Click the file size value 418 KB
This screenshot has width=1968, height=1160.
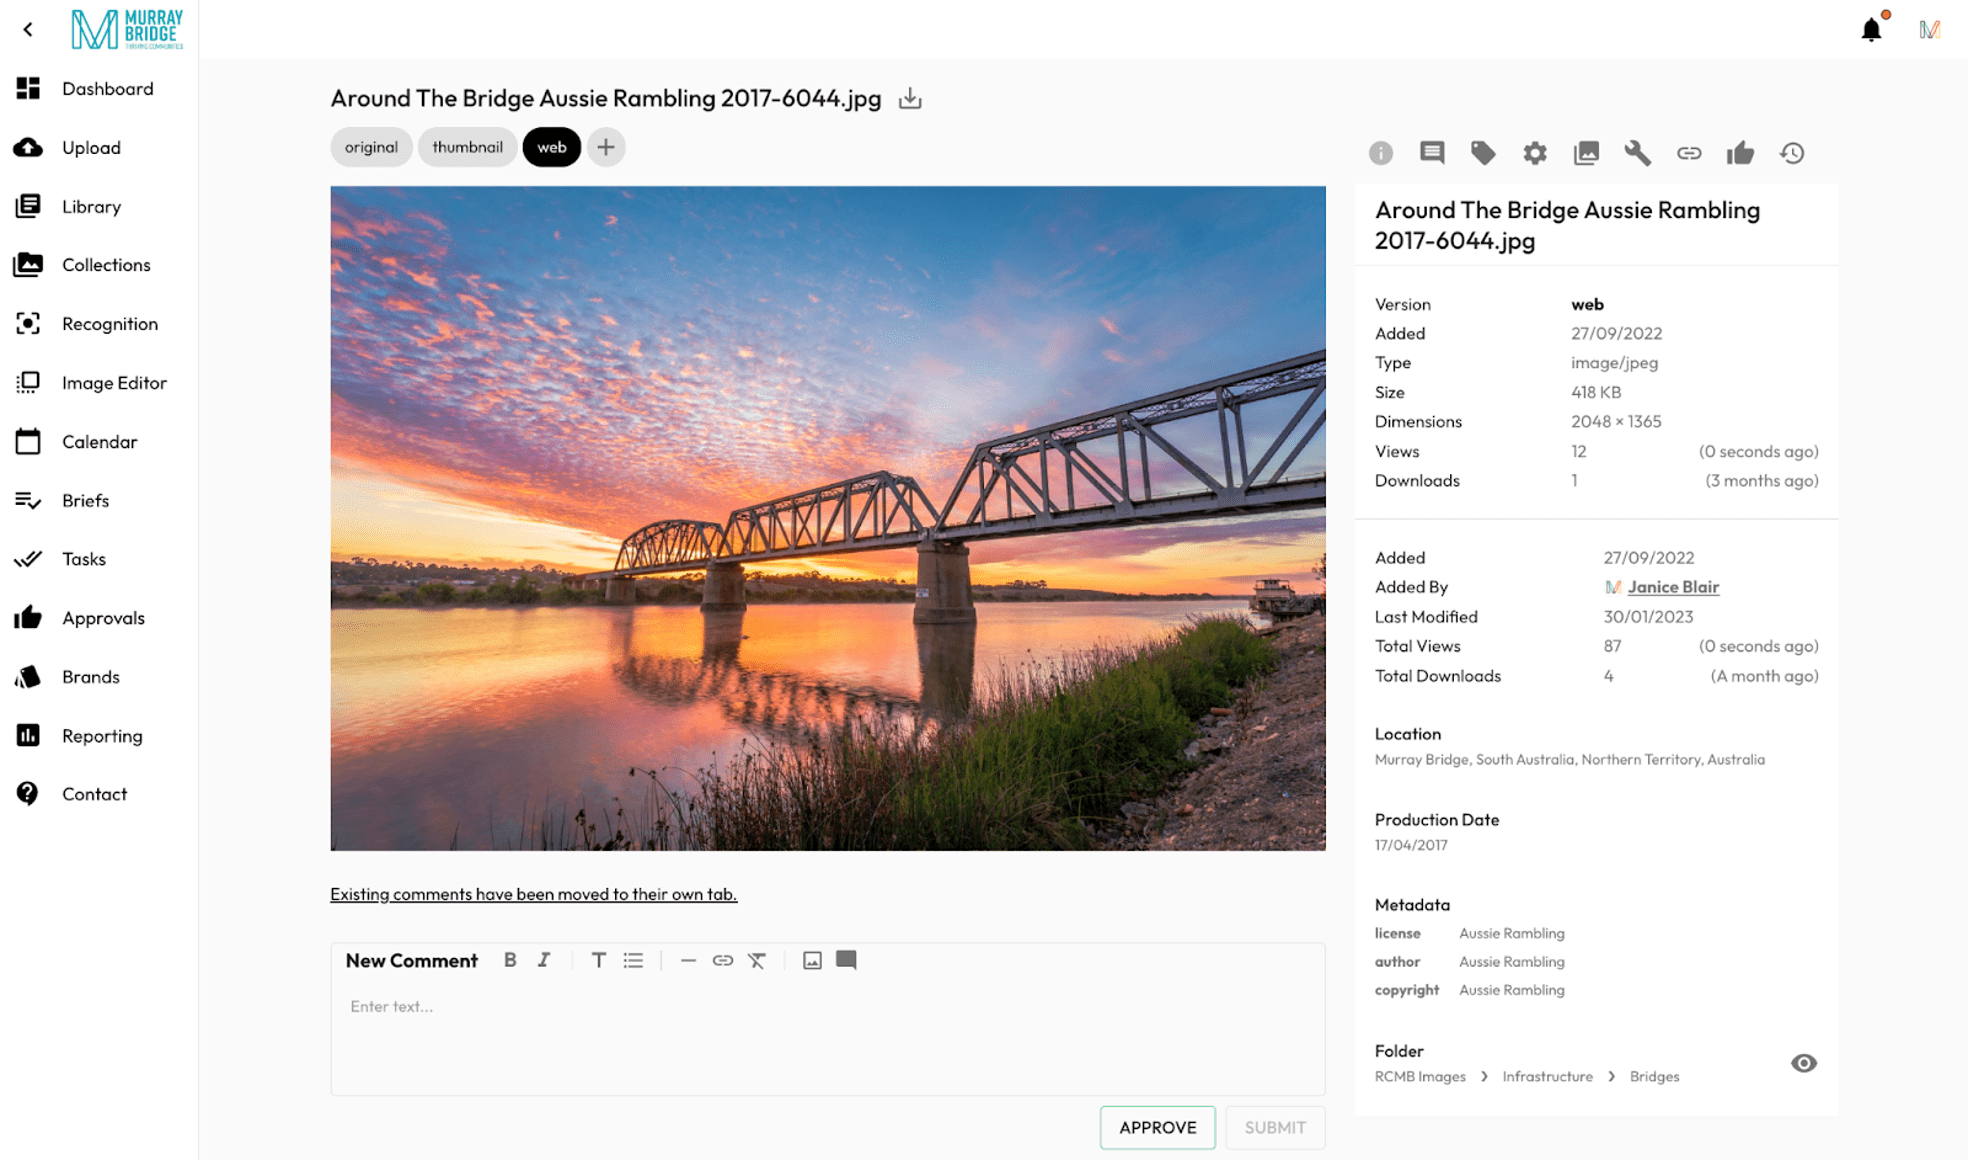coord(1596,393)
